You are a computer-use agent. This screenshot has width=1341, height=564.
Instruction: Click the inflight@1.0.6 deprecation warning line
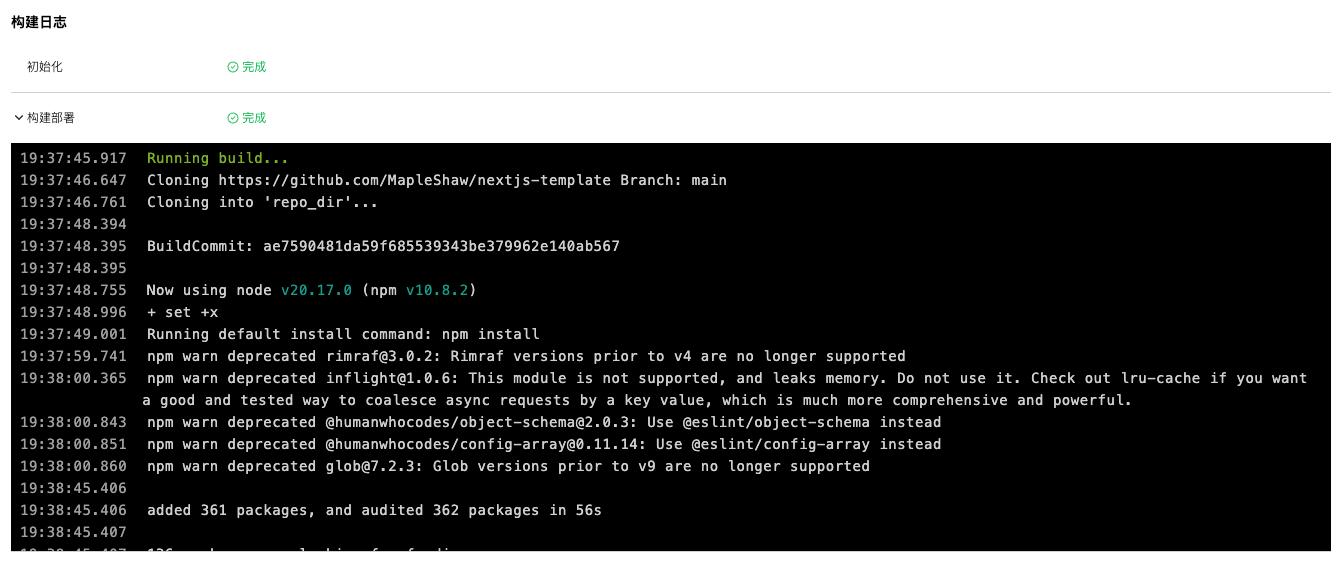[726, 379]
